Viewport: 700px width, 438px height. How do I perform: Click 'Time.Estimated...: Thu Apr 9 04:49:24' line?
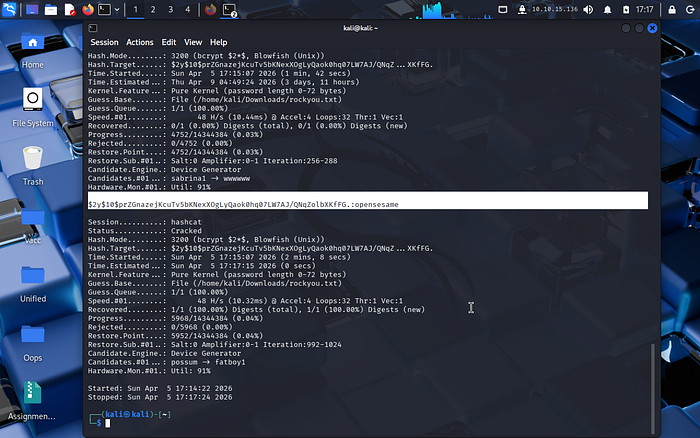point(223,82)
